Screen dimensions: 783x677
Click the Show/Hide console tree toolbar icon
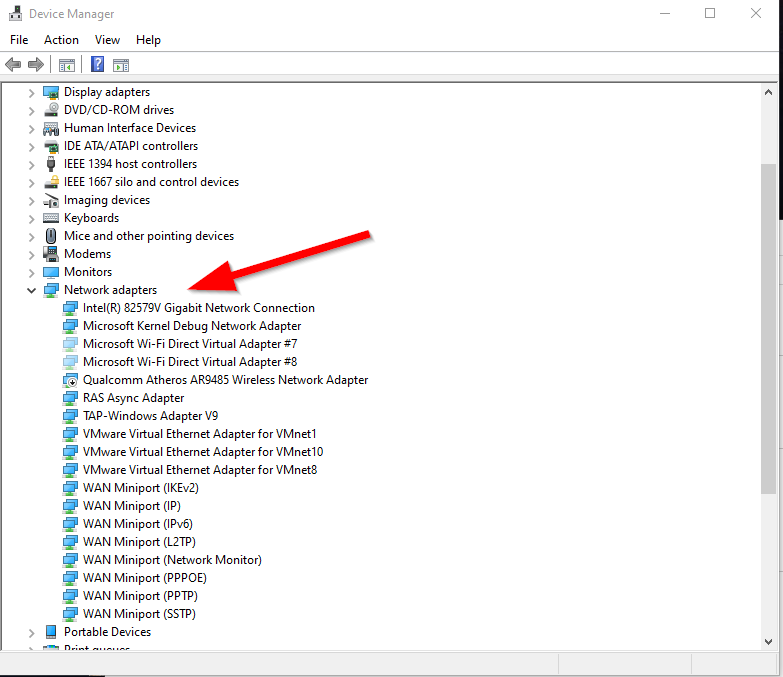(66, 65)
